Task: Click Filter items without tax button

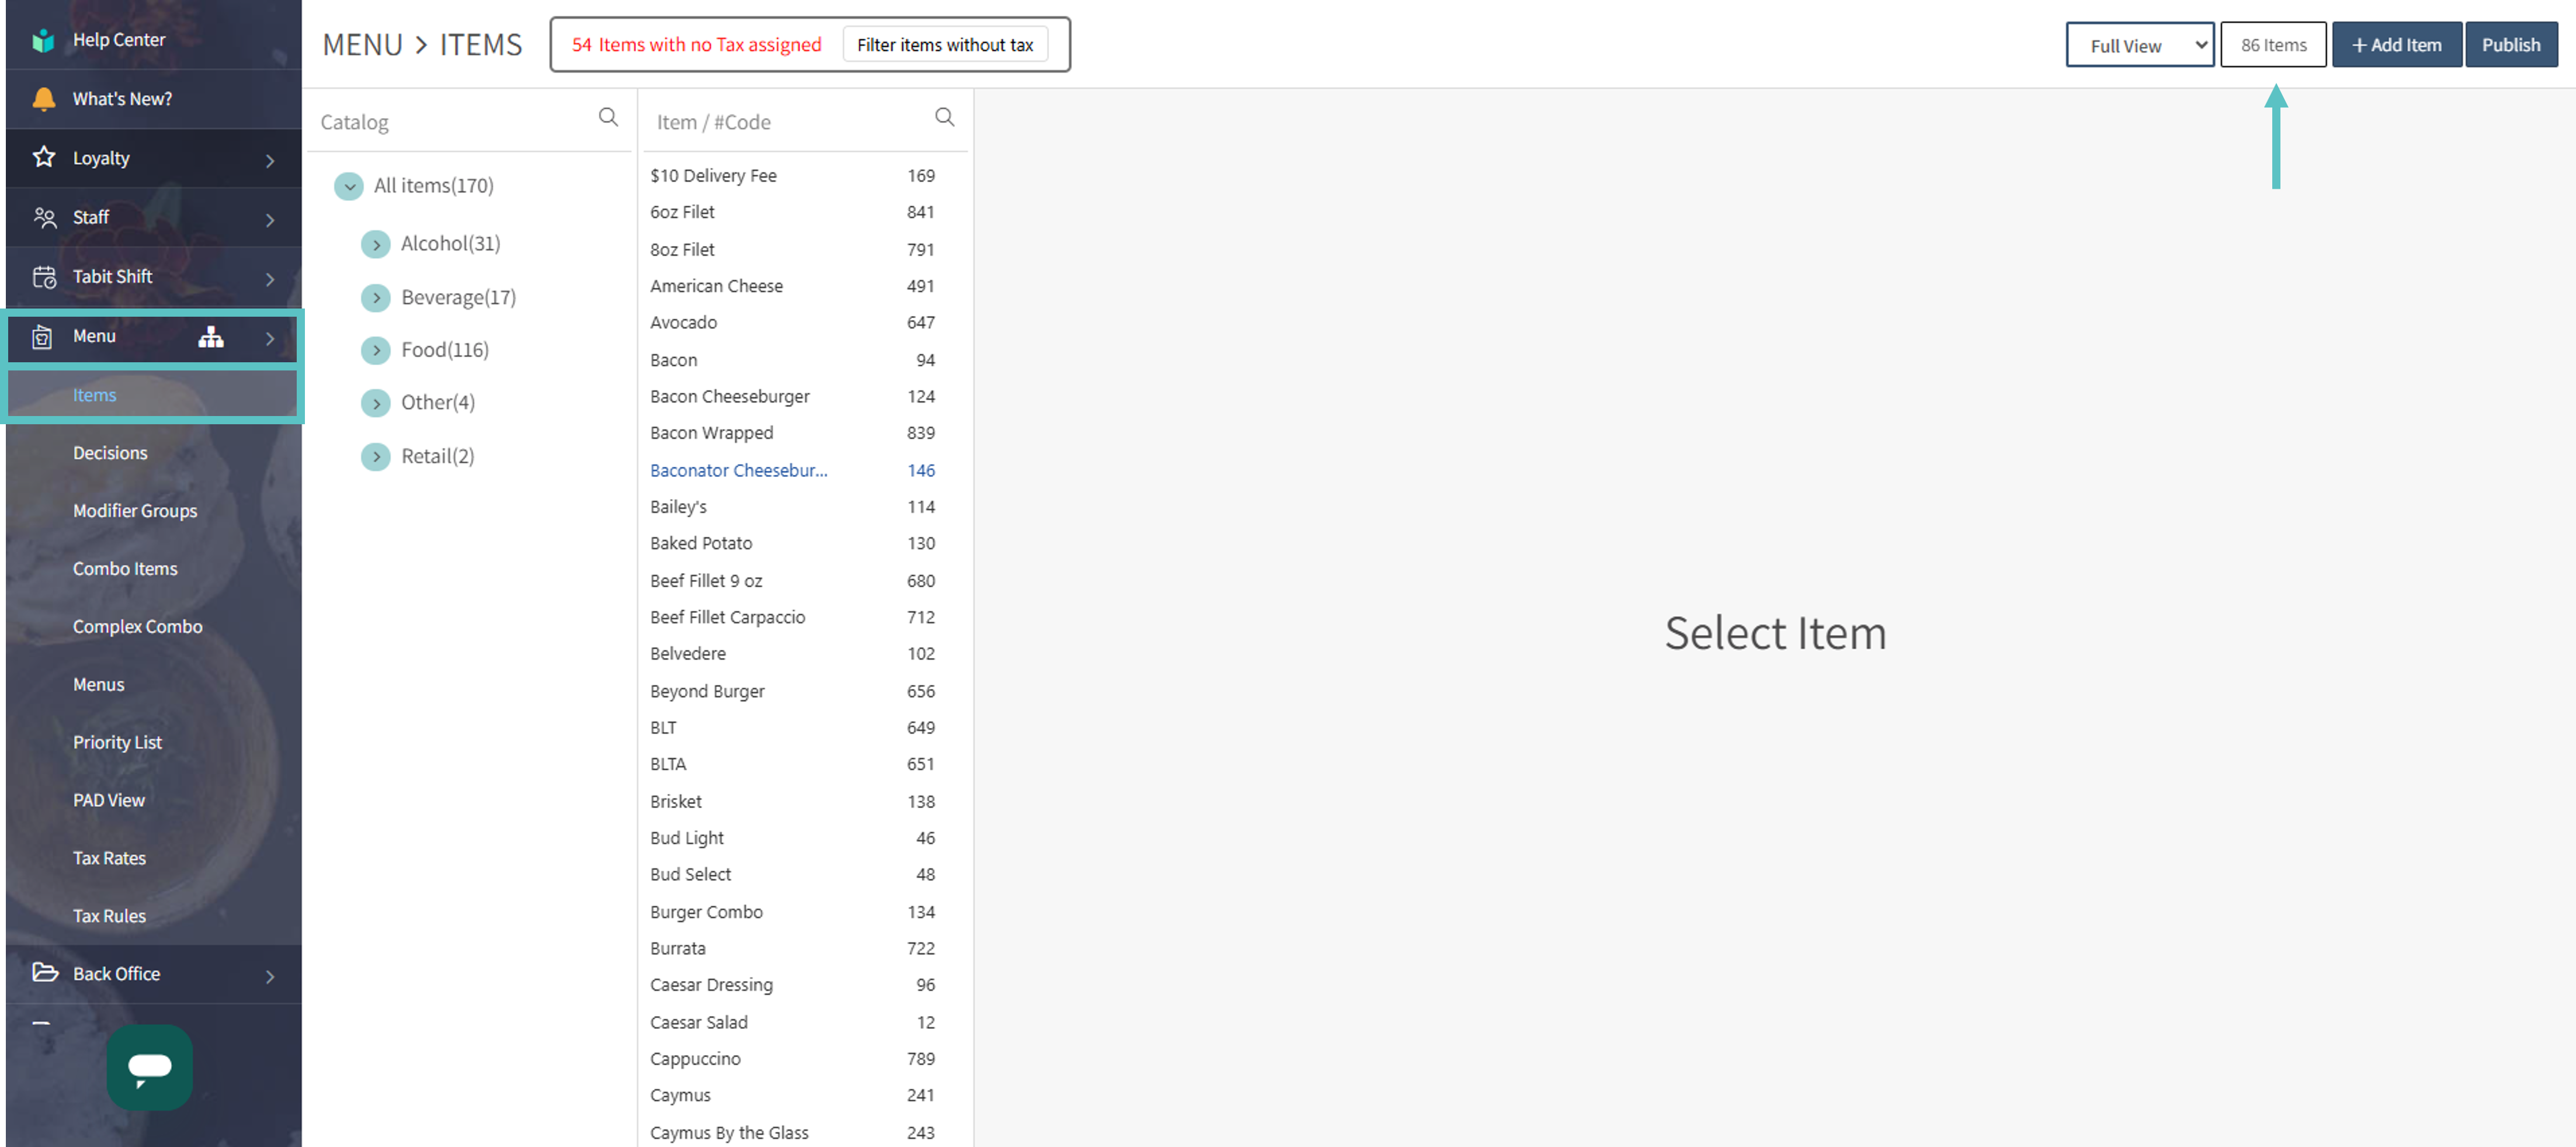Action: (x=944, y=45)
